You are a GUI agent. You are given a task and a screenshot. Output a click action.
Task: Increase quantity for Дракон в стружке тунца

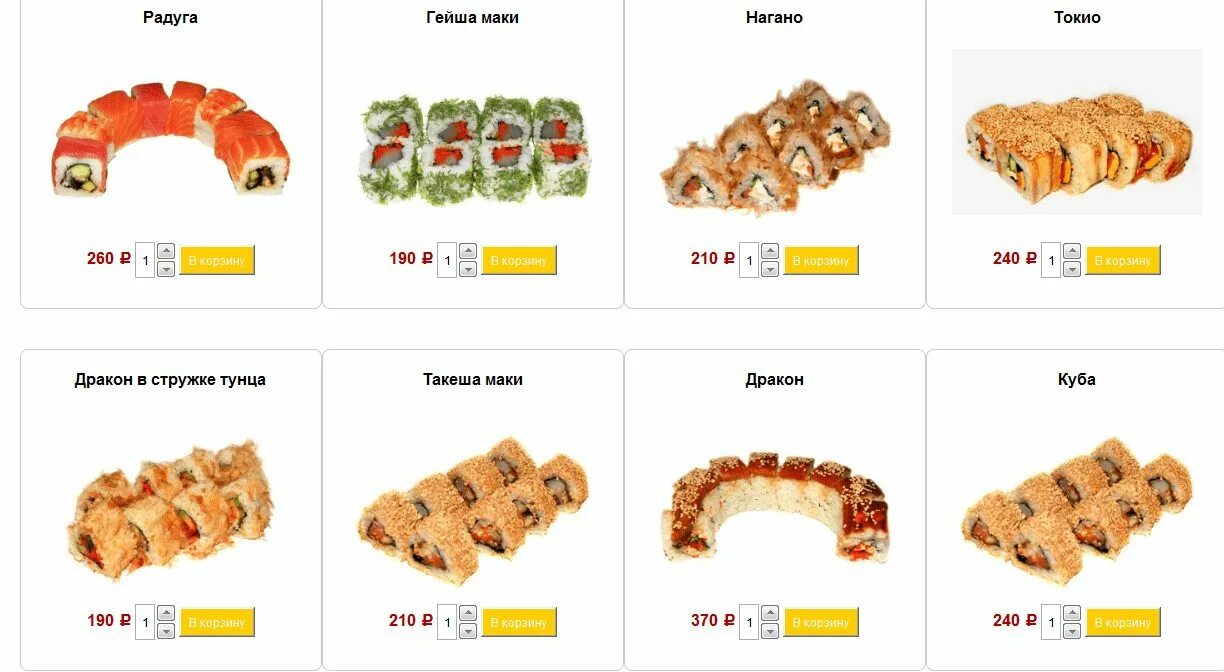[x=166, y=613]
